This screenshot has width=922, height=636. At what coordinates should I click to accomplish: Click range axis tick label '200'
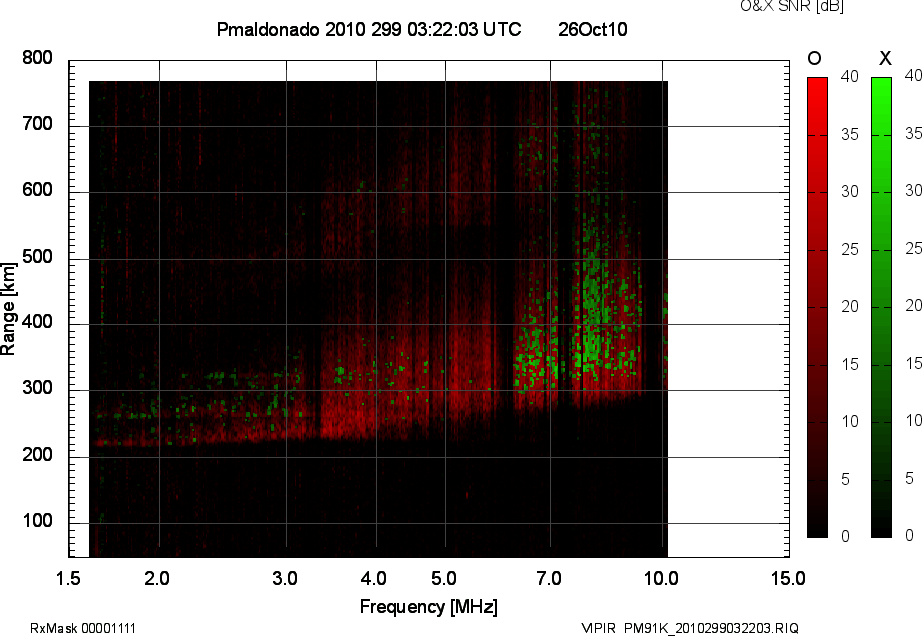[x=38, y=455]
